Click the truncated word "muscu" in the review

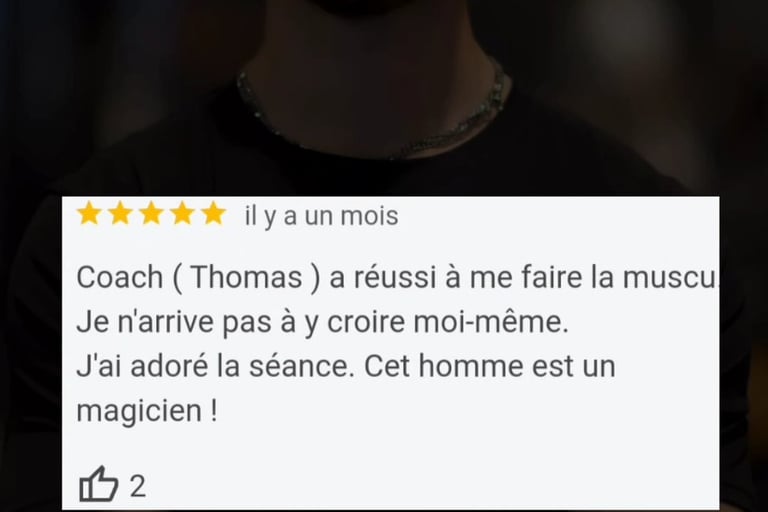click(669, 277)
